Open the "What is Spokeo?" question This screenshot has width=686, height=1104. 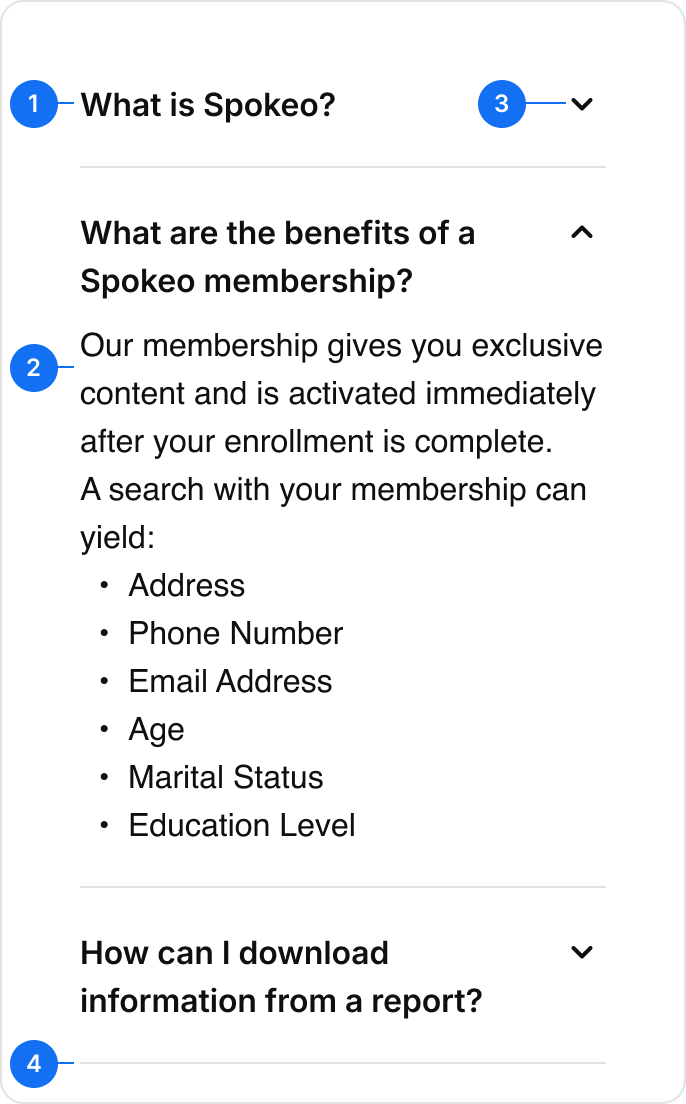tap(208, 104)
